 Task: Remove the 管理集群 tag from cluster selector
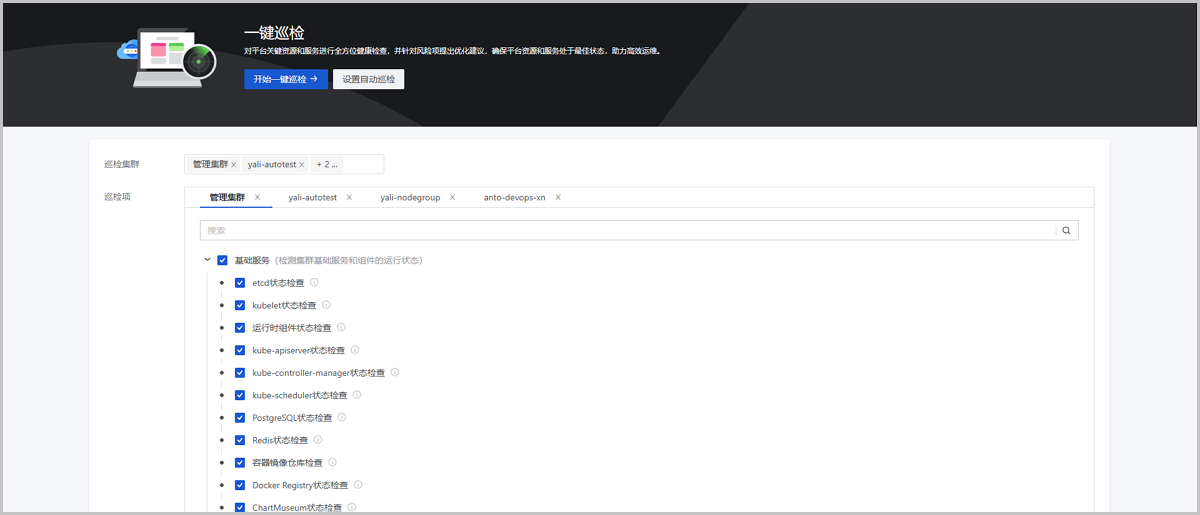pos(234,164)
